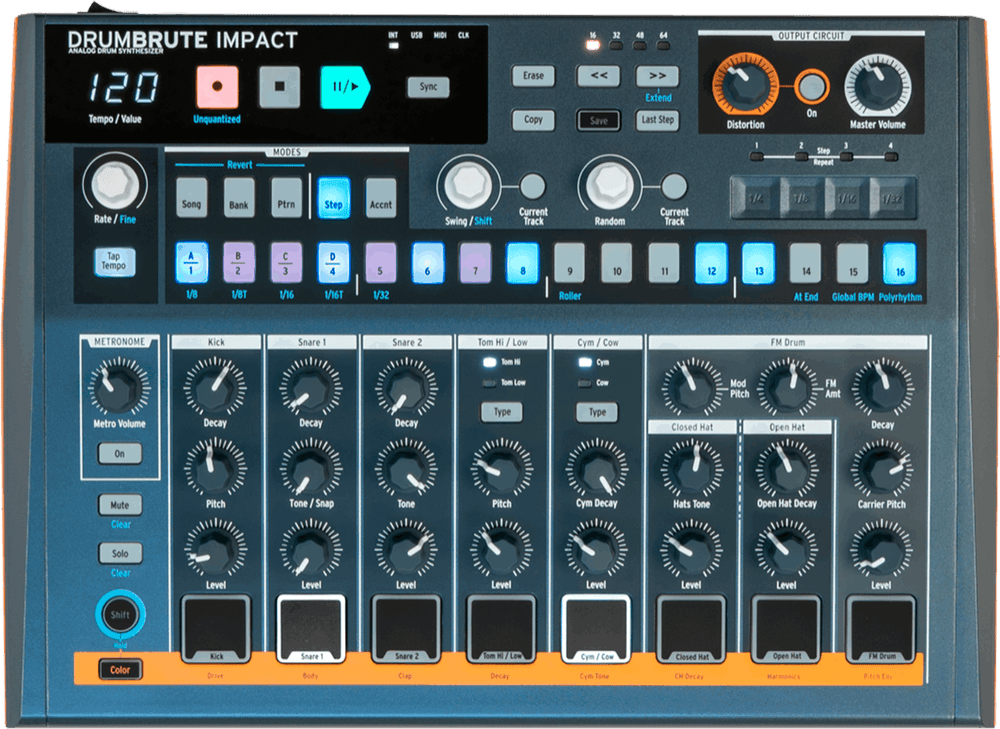Viewport: 1000px width, 729px height.
Task: Toggle the Distortion On button
Action: coord(811,87)
